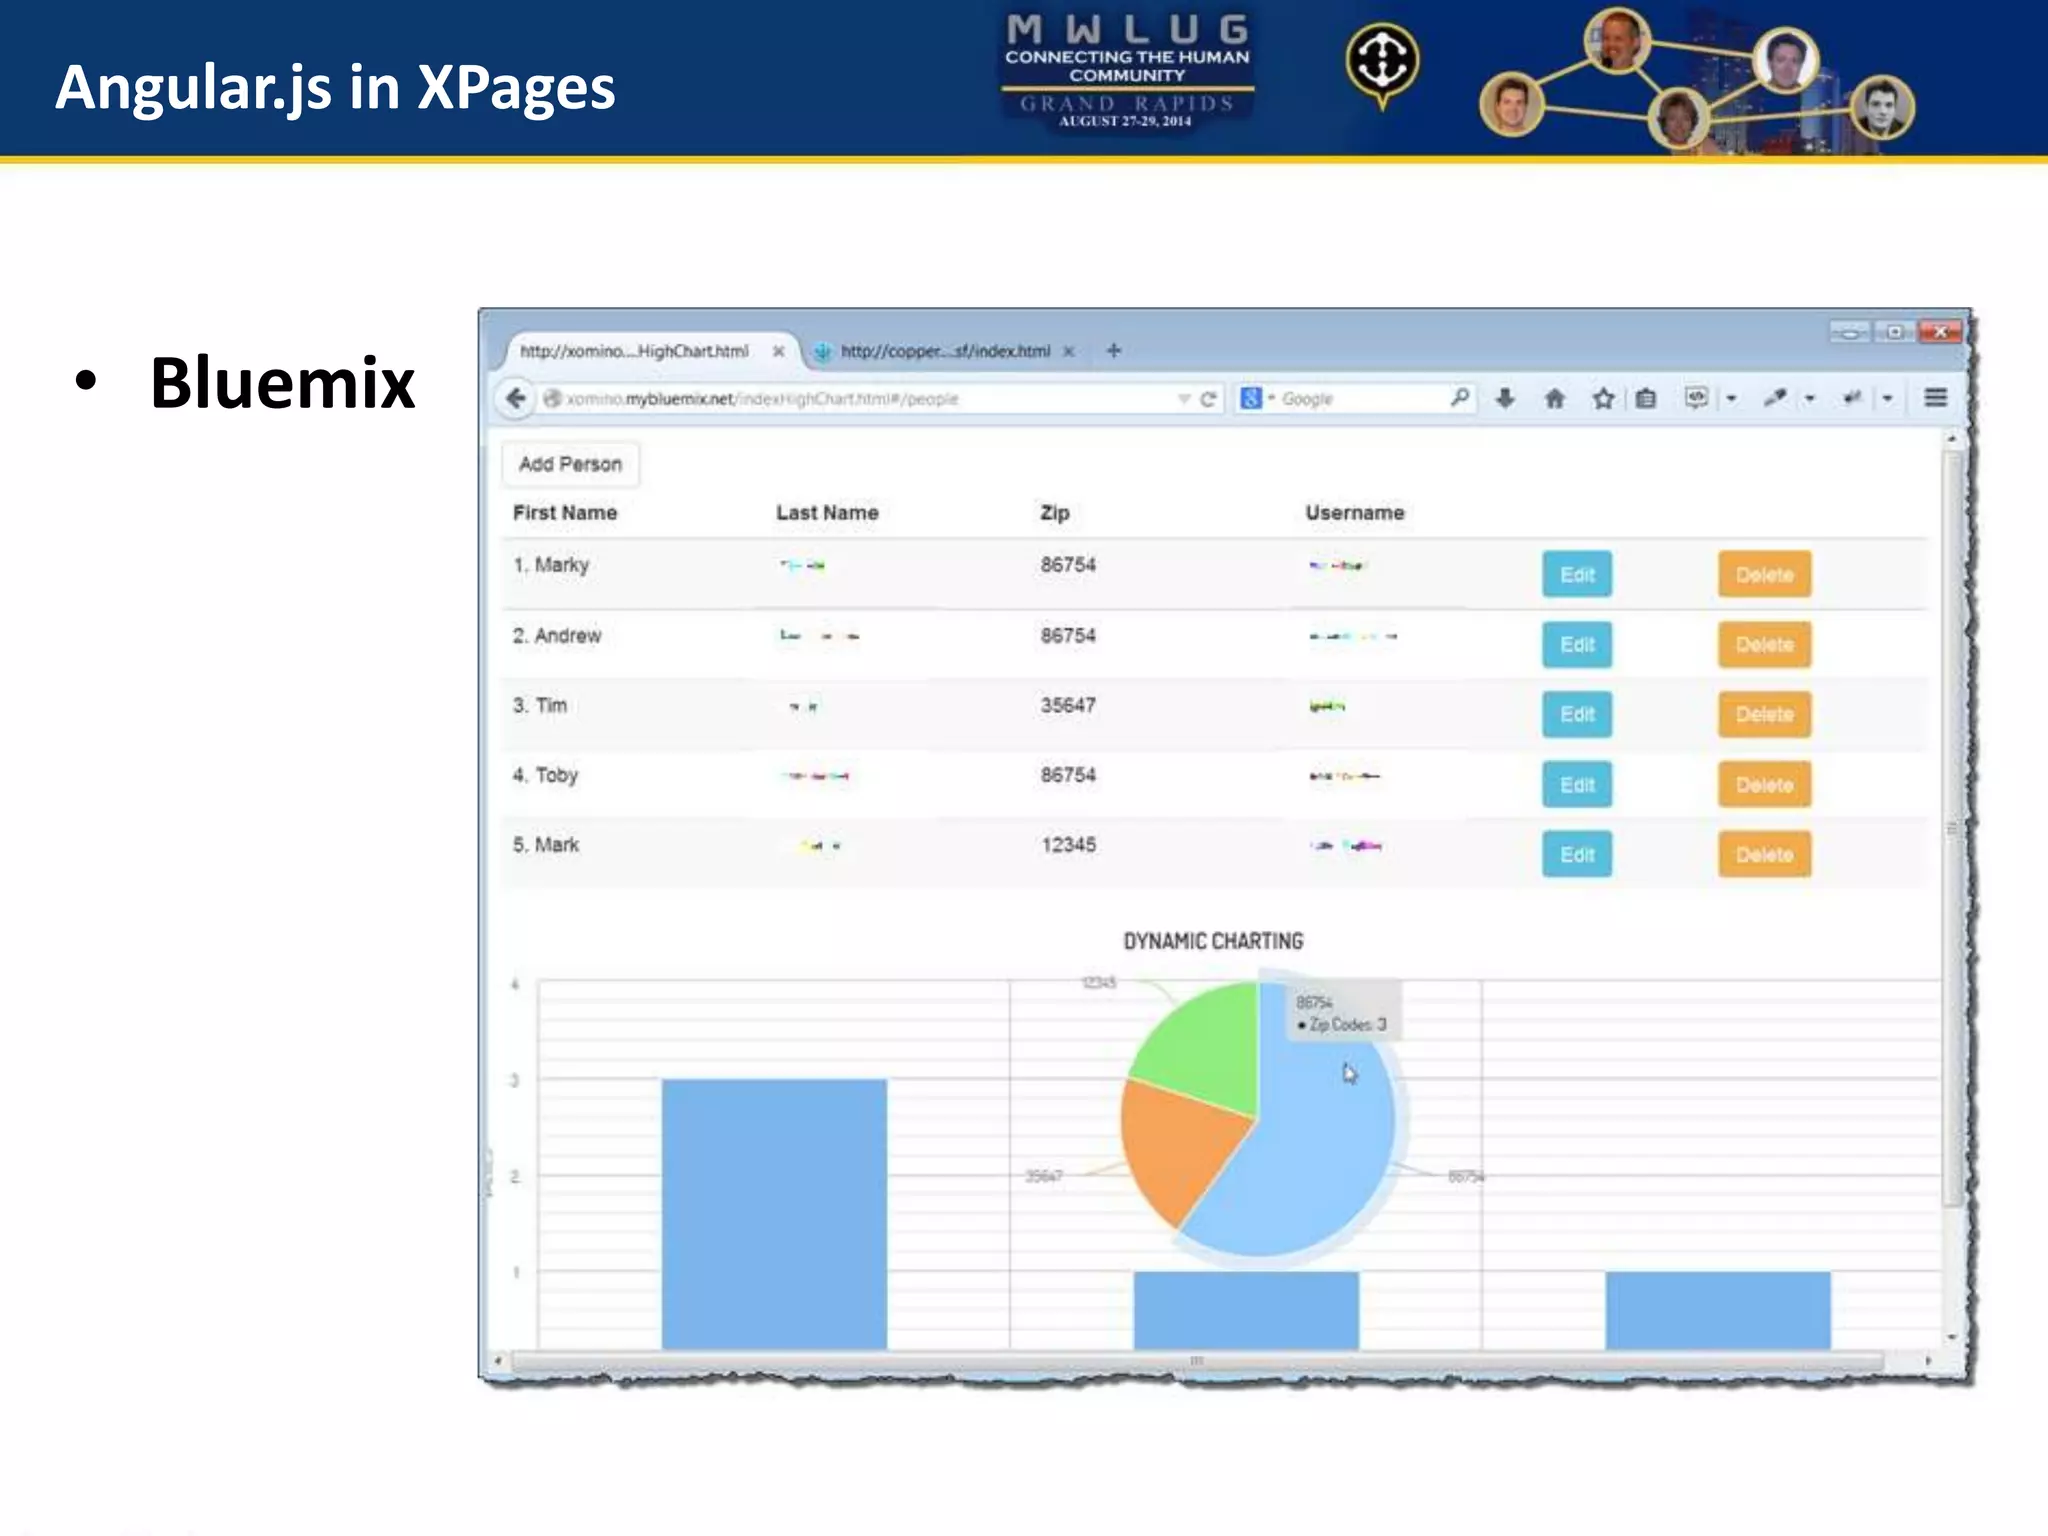Delete the Toby row
This screenshot has height=1536, width=2048.
[x=1764, y=784]
